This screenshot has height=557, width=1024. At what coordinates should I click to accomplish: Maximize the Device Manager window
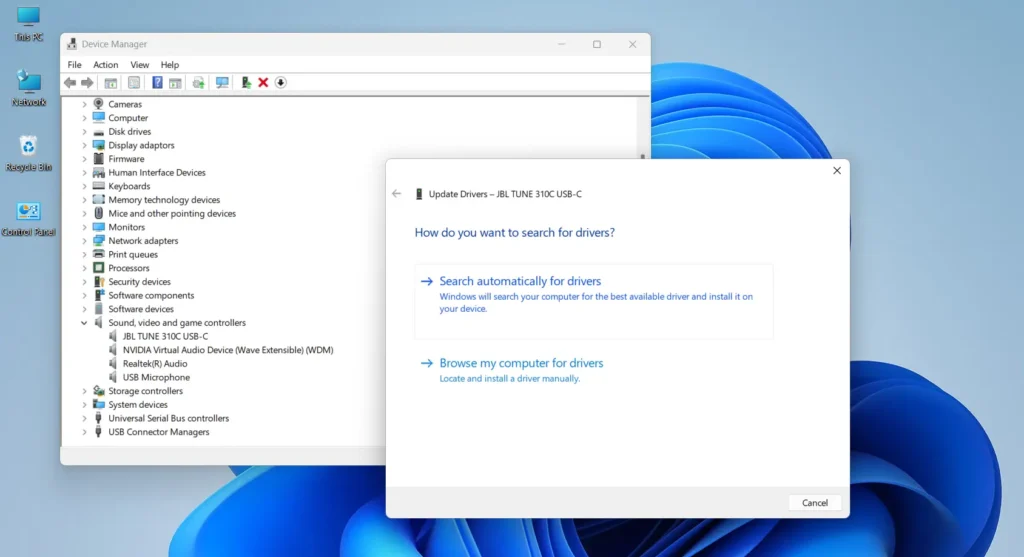pos(597,44)
